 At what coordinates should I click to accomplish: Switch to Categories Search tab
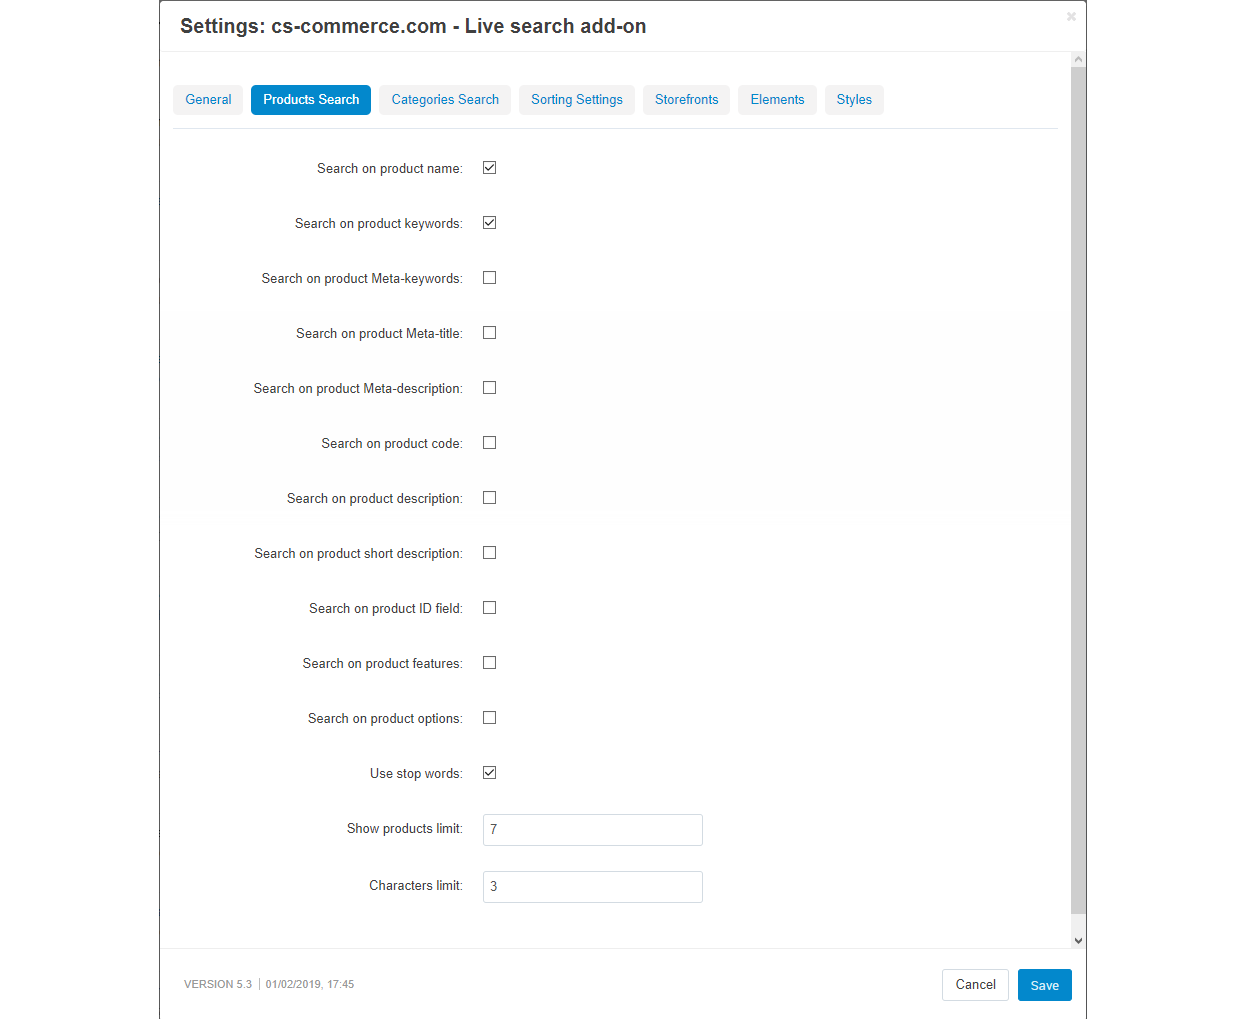pos(445,100)
